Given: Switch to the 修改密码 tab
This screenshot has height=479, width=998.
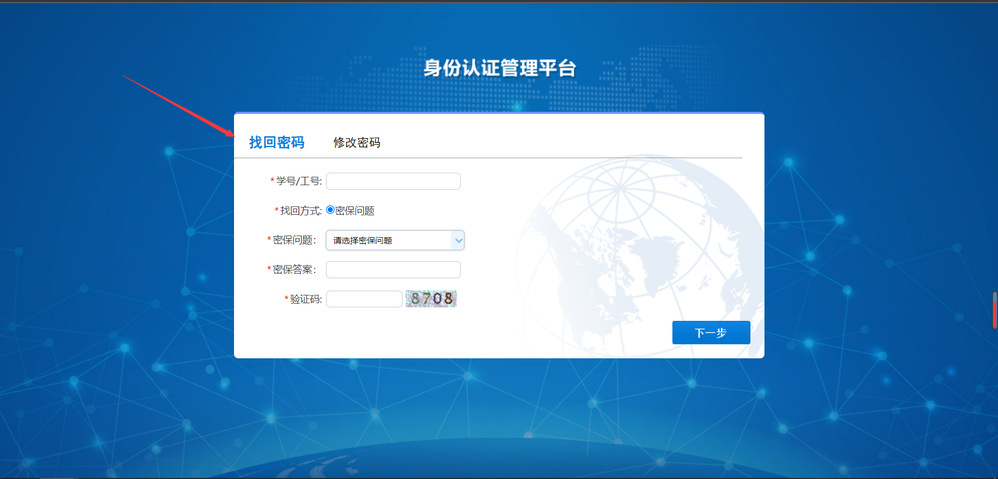Looking at the screenshot, I should 356,143.
